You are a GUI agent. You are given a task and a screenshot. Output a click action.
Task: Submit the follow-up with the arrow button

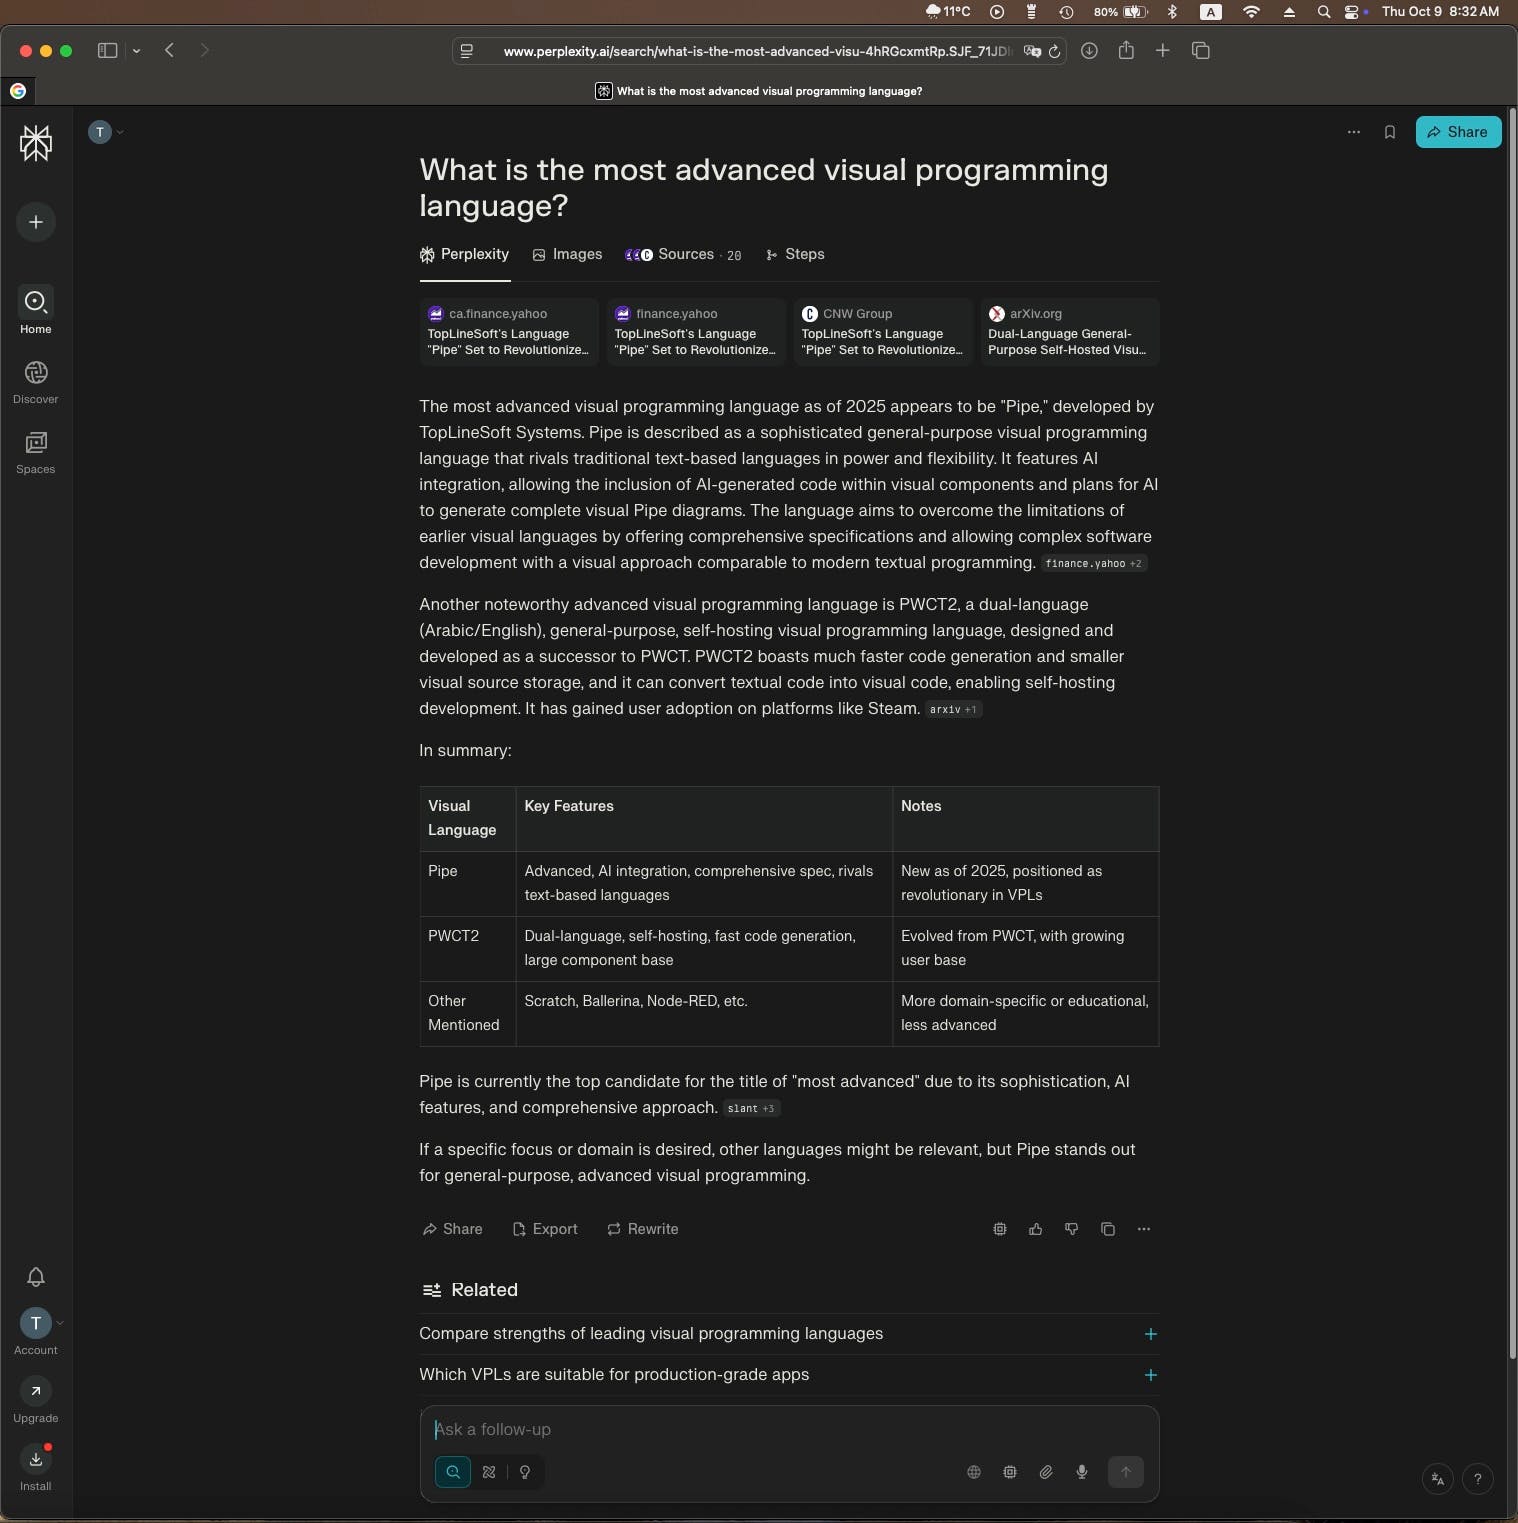click(x=1126, y=1472)
